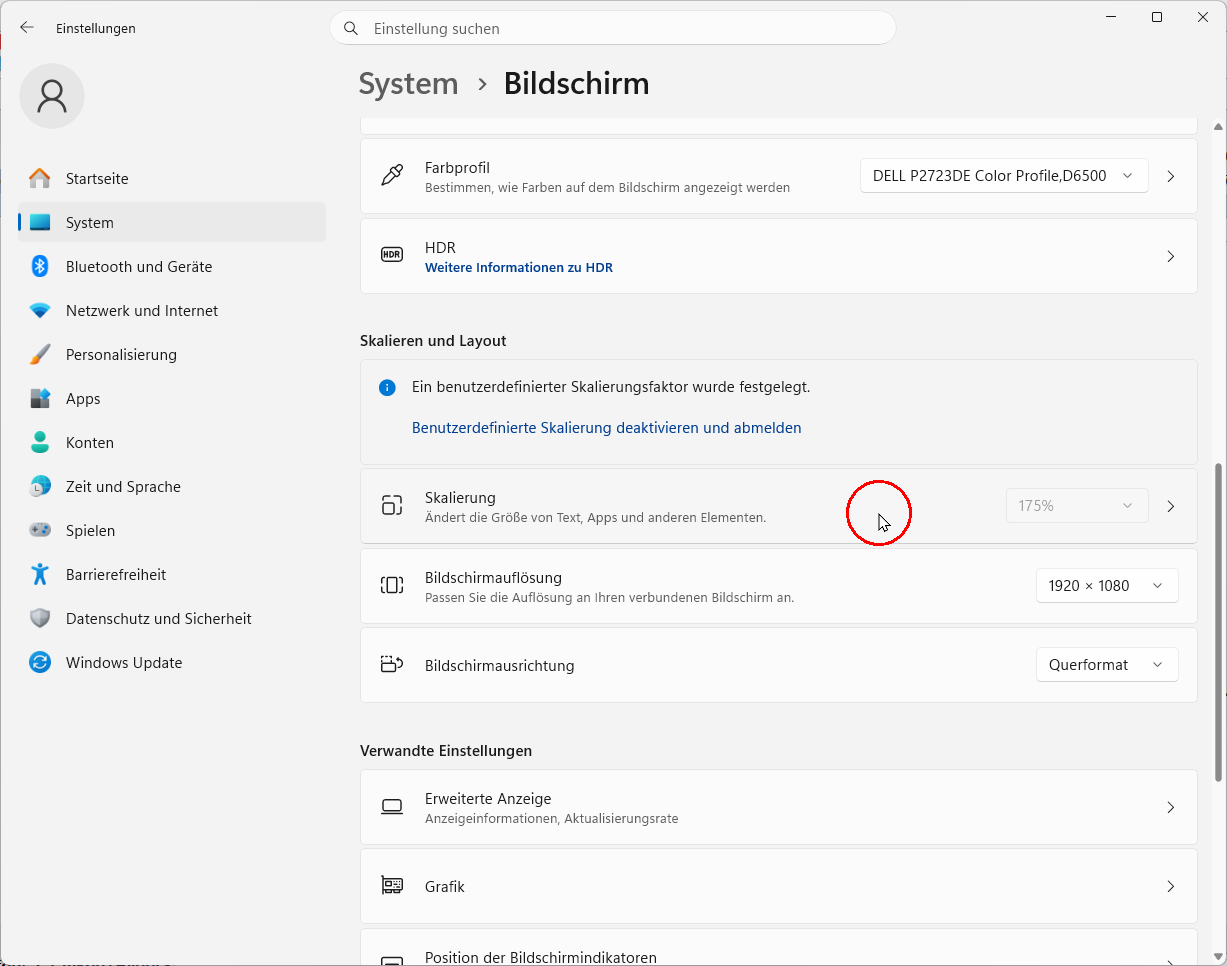This screenshot has height=966, width=1227.
Task: Click the Weitere Informationen zu HDR link
Action: [x=519, y=268]
